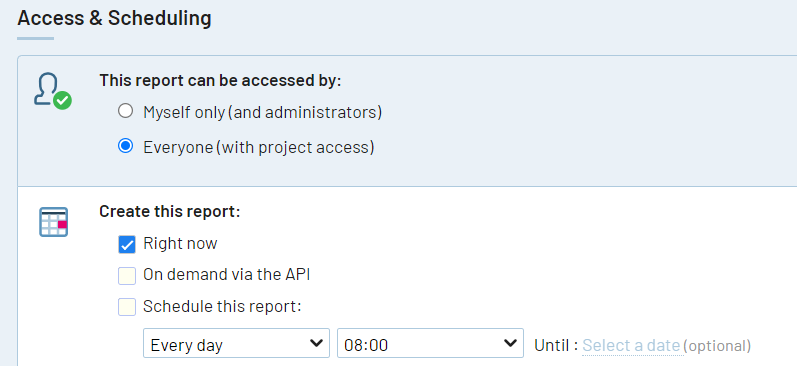Click the Right now label text
The width and height of the screenshot is (797, 366).
coord(180,243)
